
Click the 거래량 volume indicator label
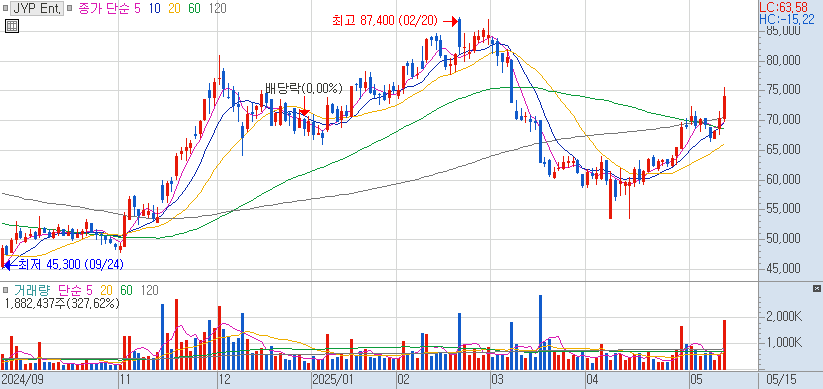click(x=31, y=290)
